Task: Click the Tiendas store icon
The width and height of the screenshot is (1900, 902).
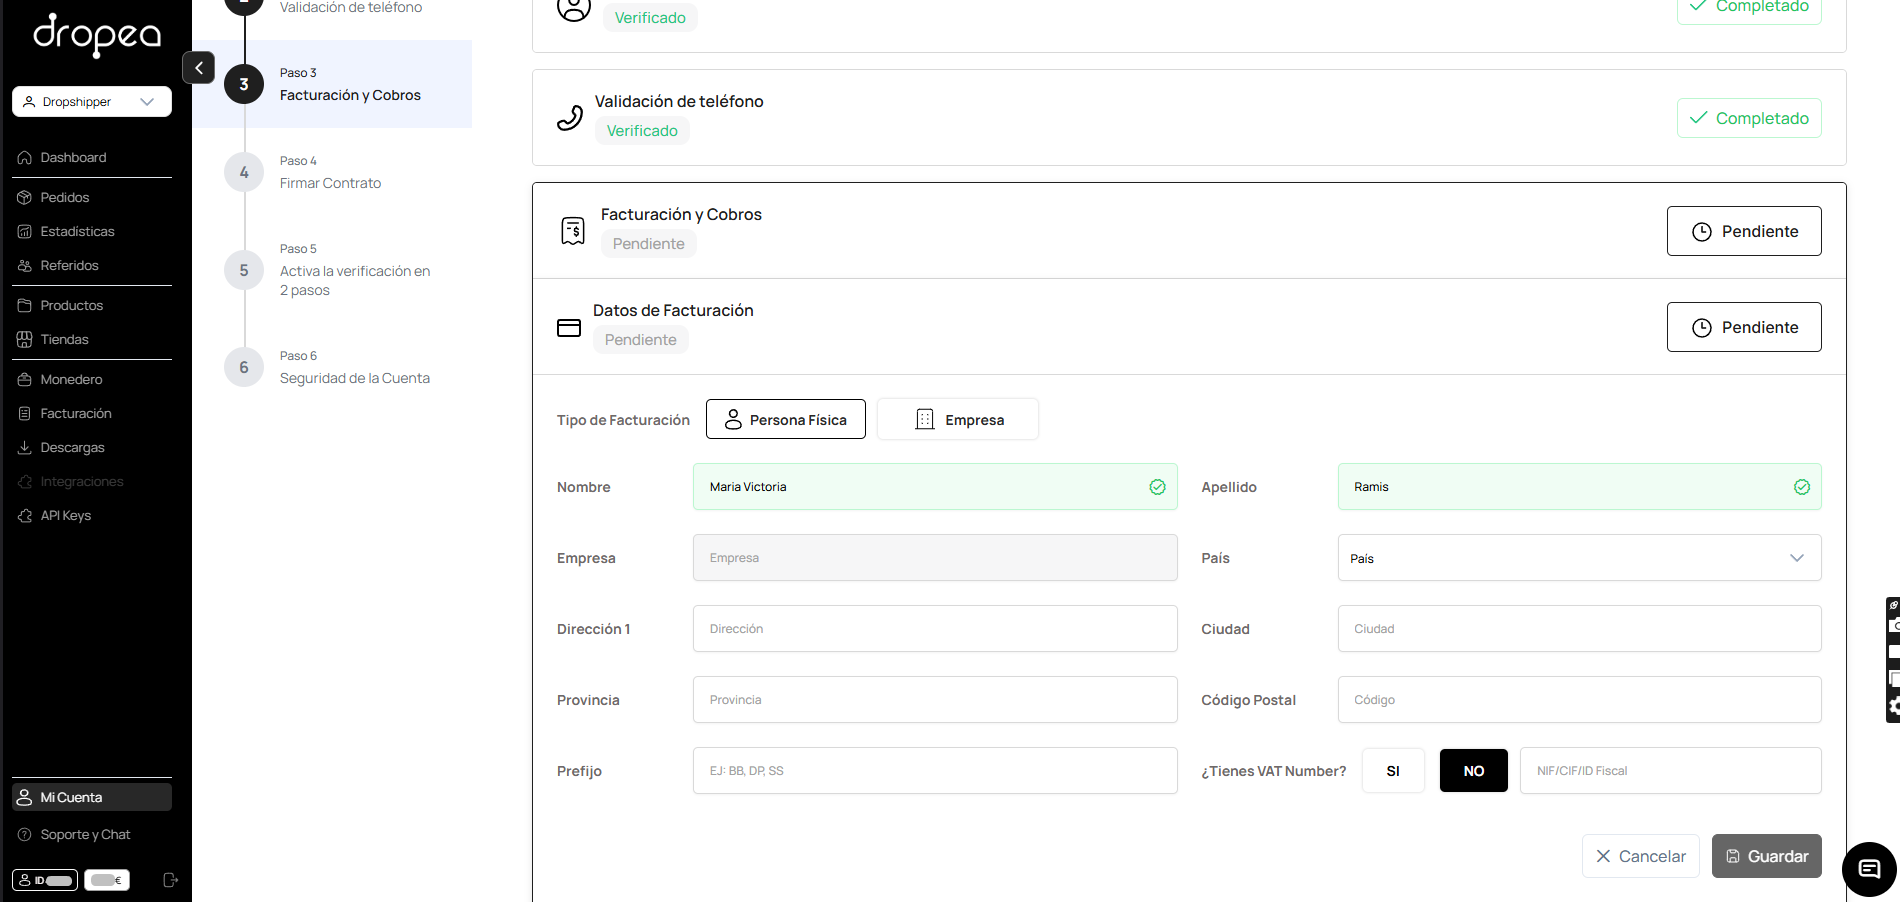Action: 25,340
